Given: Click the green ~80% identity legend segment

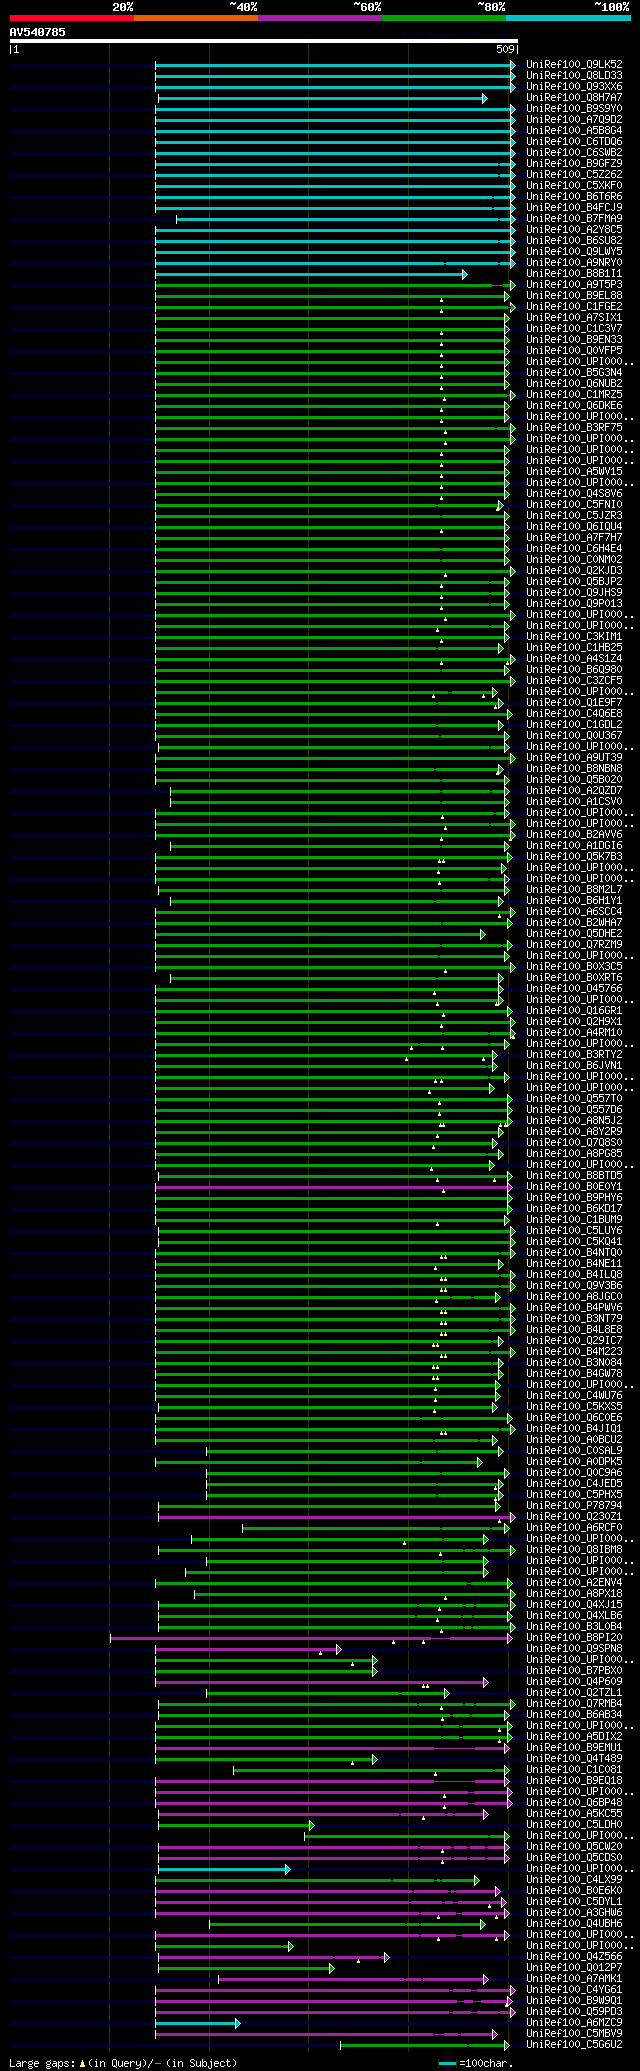Looking at the screenshot, I should 443,18.
